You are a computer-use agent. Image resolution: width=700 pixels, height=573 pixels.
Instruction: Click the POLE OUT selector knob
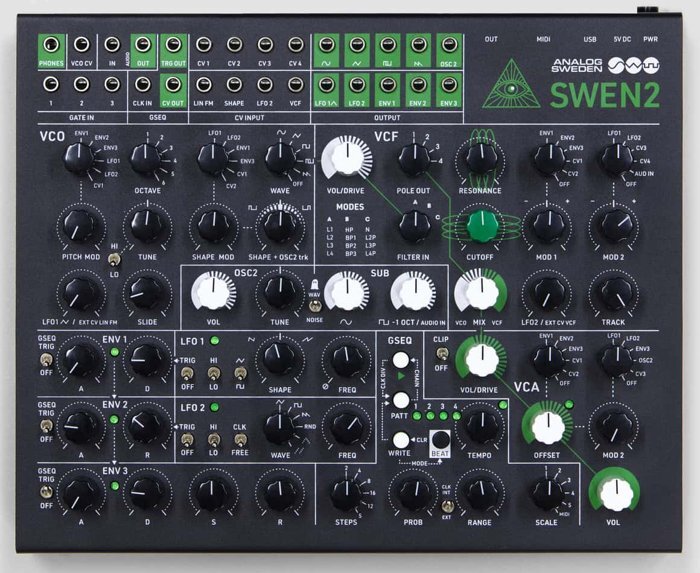[413, 159]
